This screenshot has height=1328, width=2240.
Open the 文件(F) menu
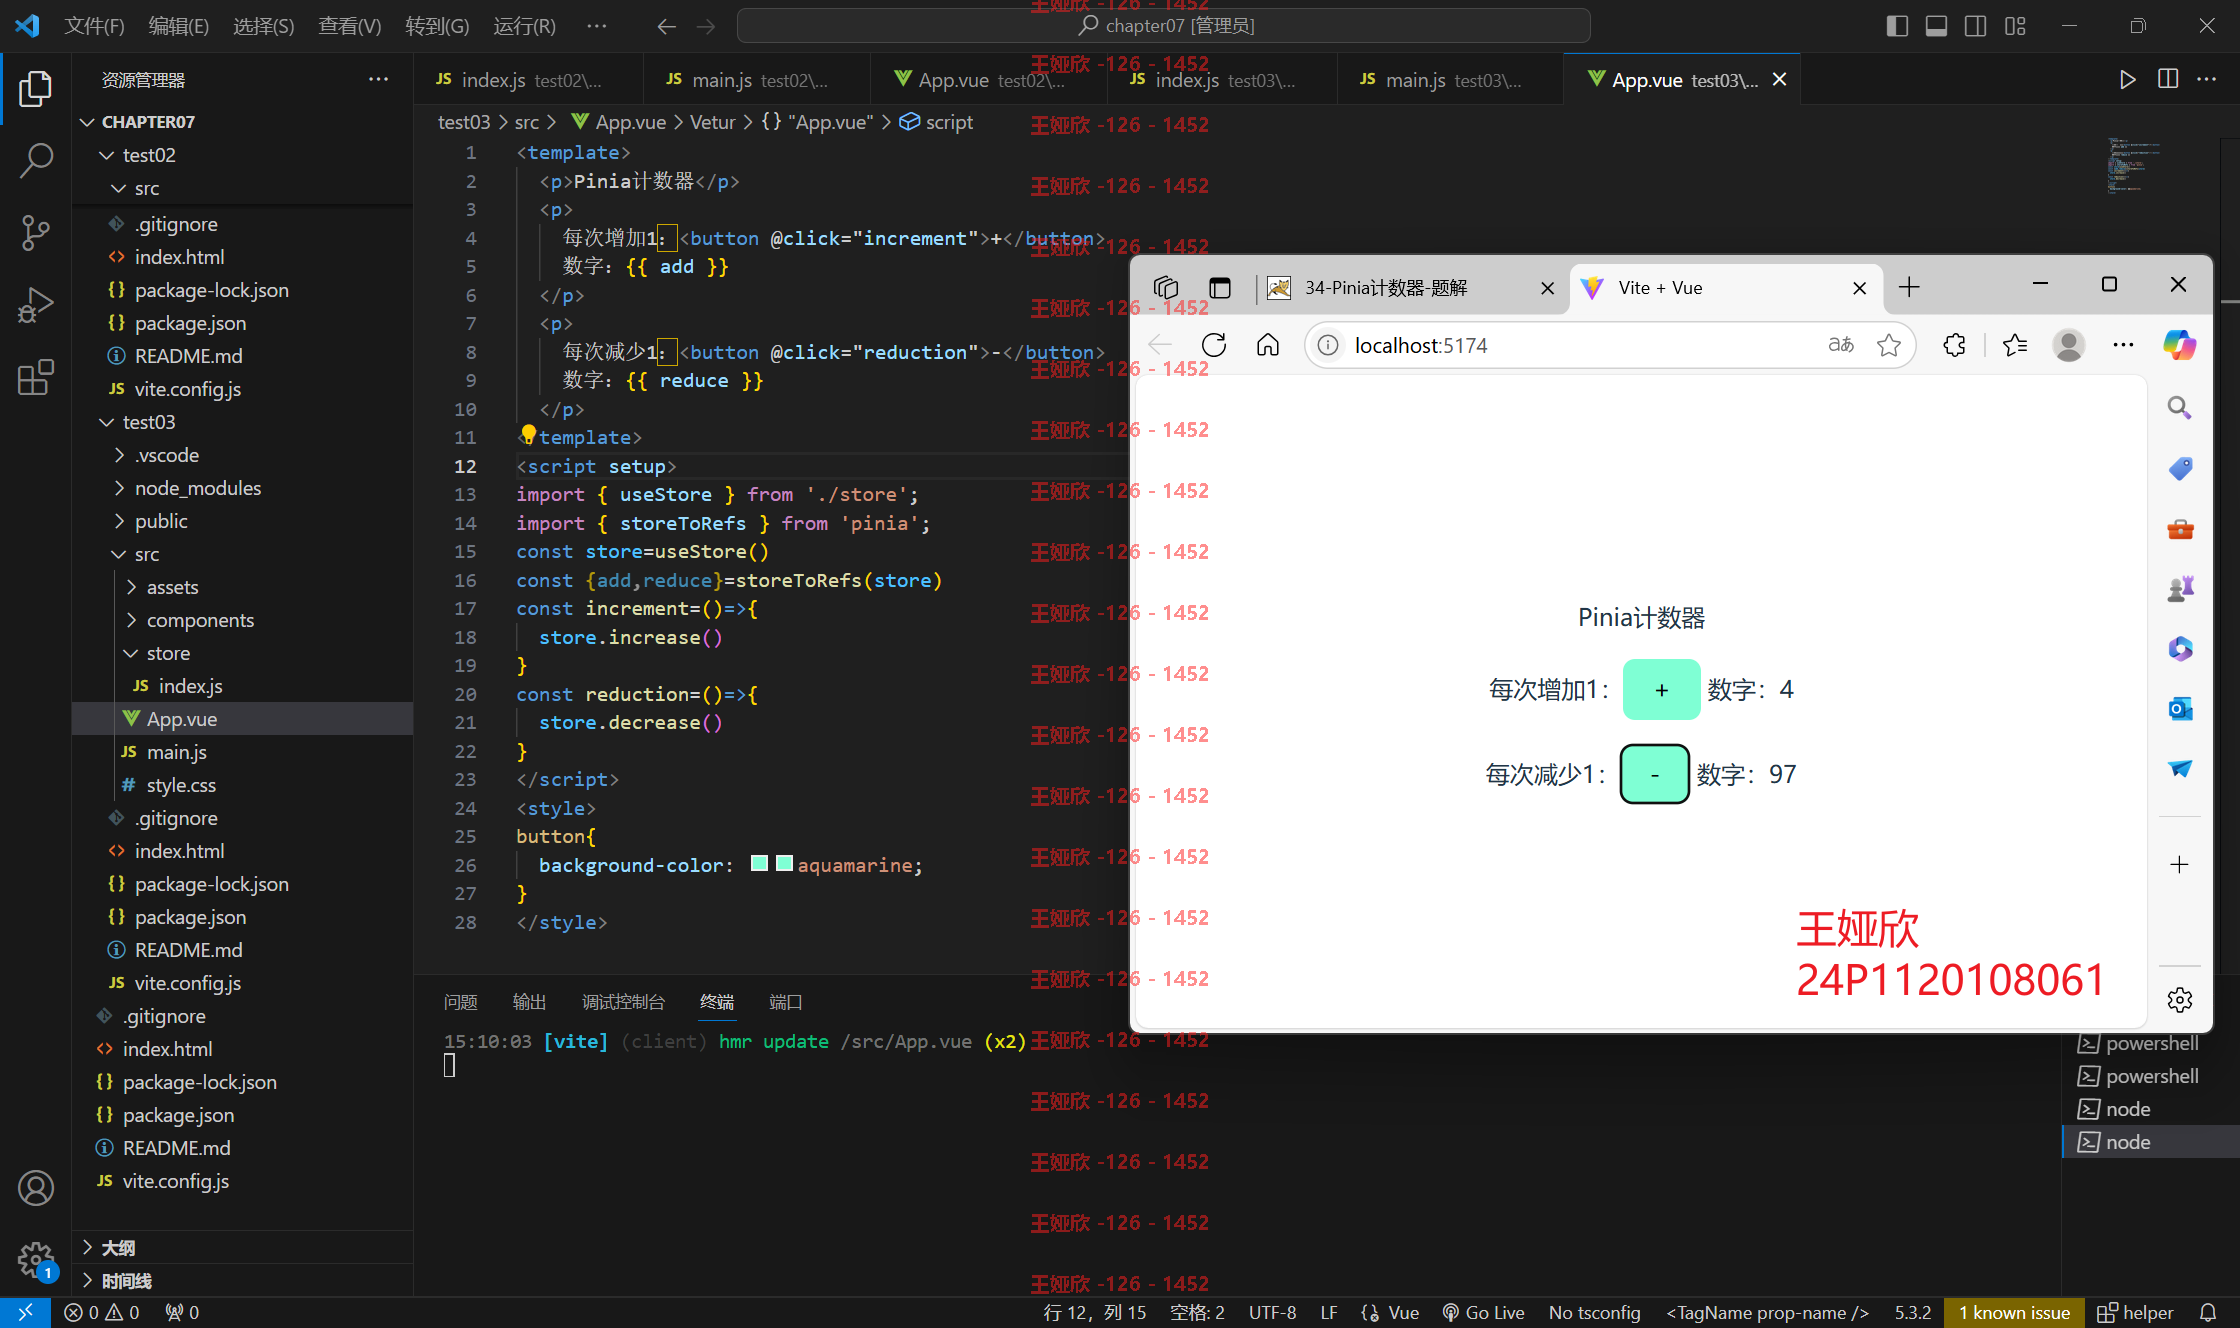94,26
